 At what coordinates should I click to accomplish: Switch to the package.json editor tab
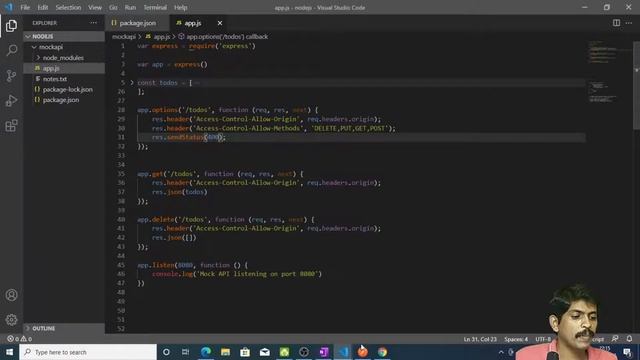coord(138,23)
